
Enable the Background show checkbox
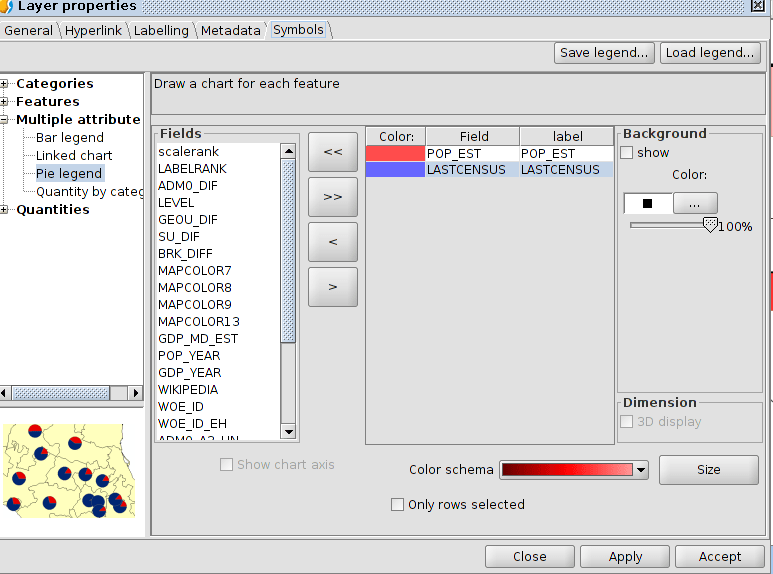tap(627, 153)
